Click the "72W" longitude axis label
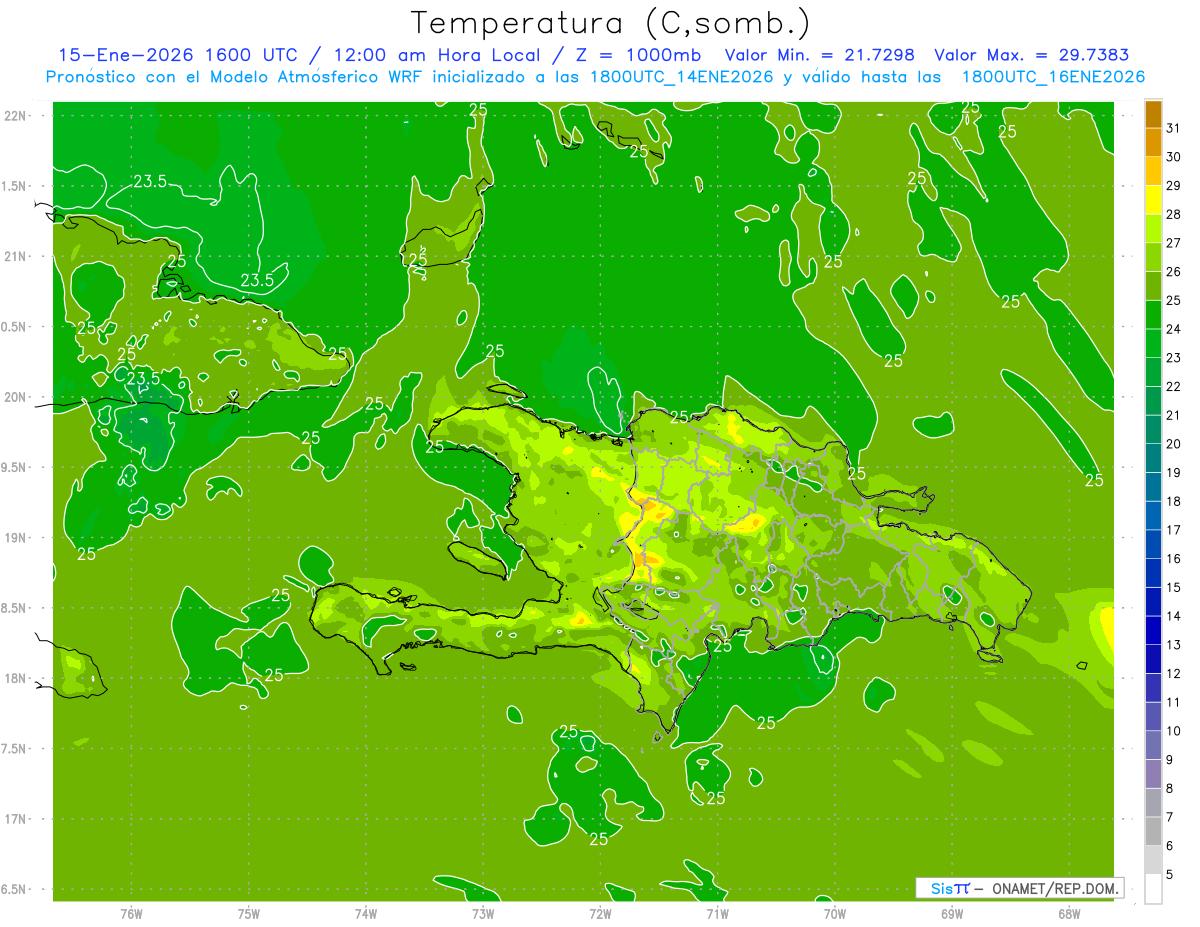Screen dimensions: 1200x927 click(x=600, y=913)
